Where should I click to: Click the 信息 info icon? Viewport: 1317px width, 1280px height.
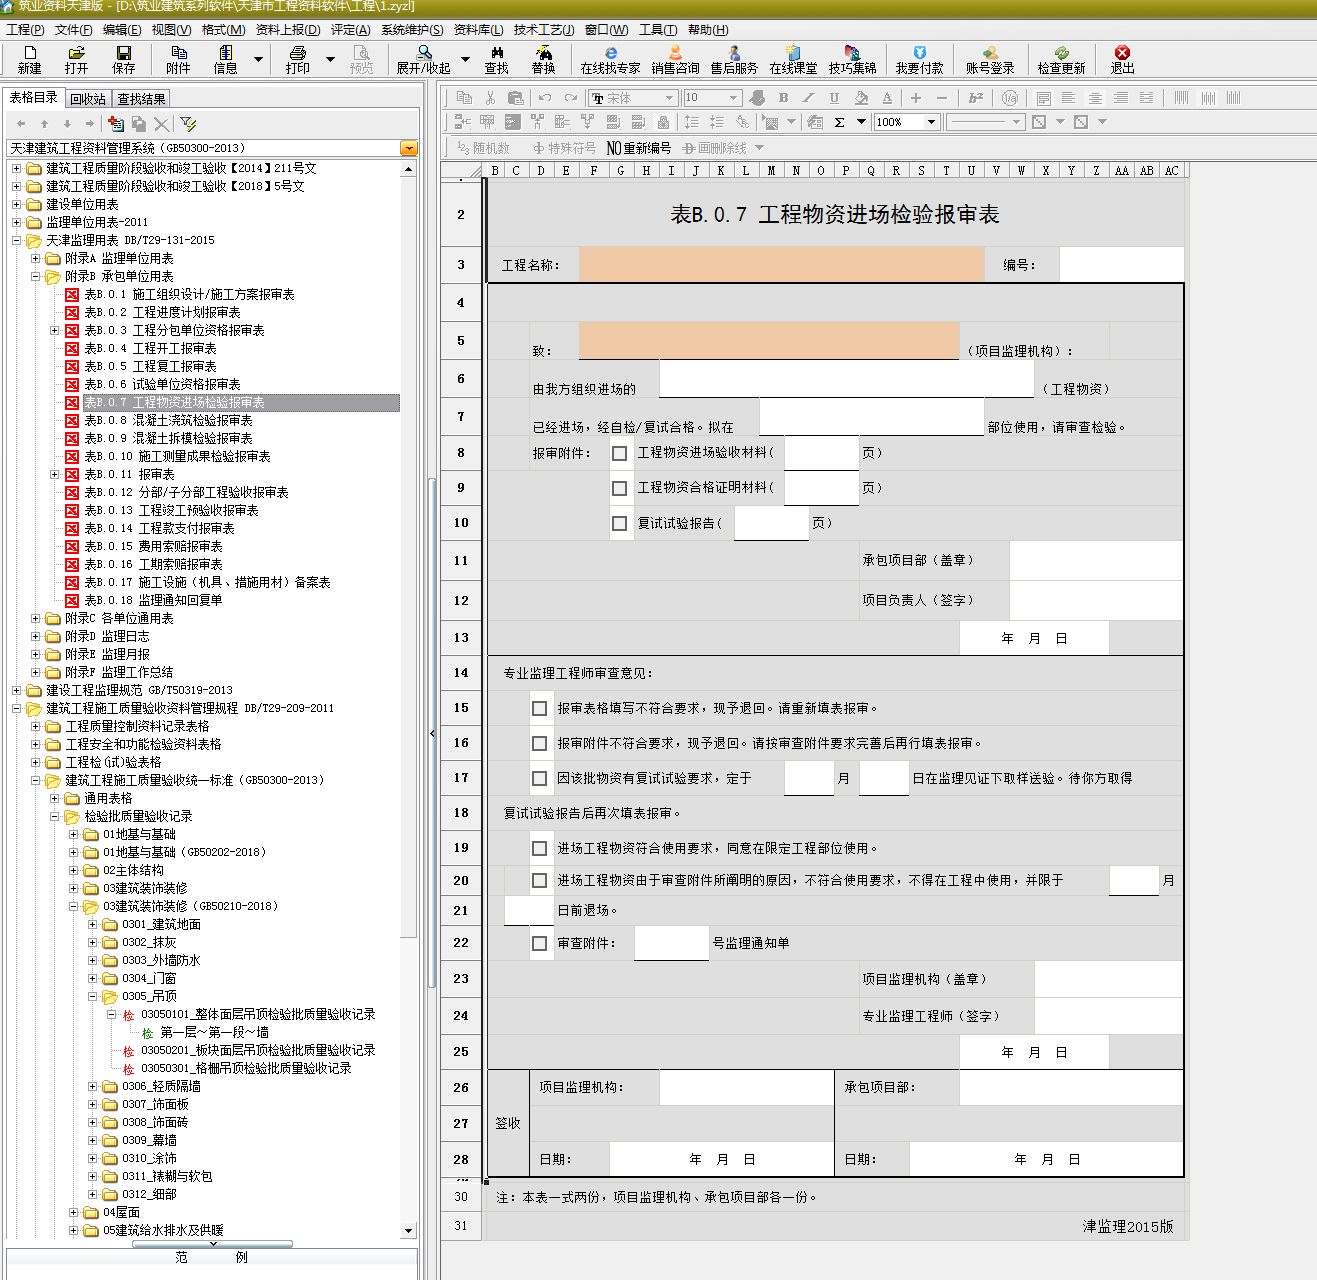pyautogui.click(x=225, y=59)
